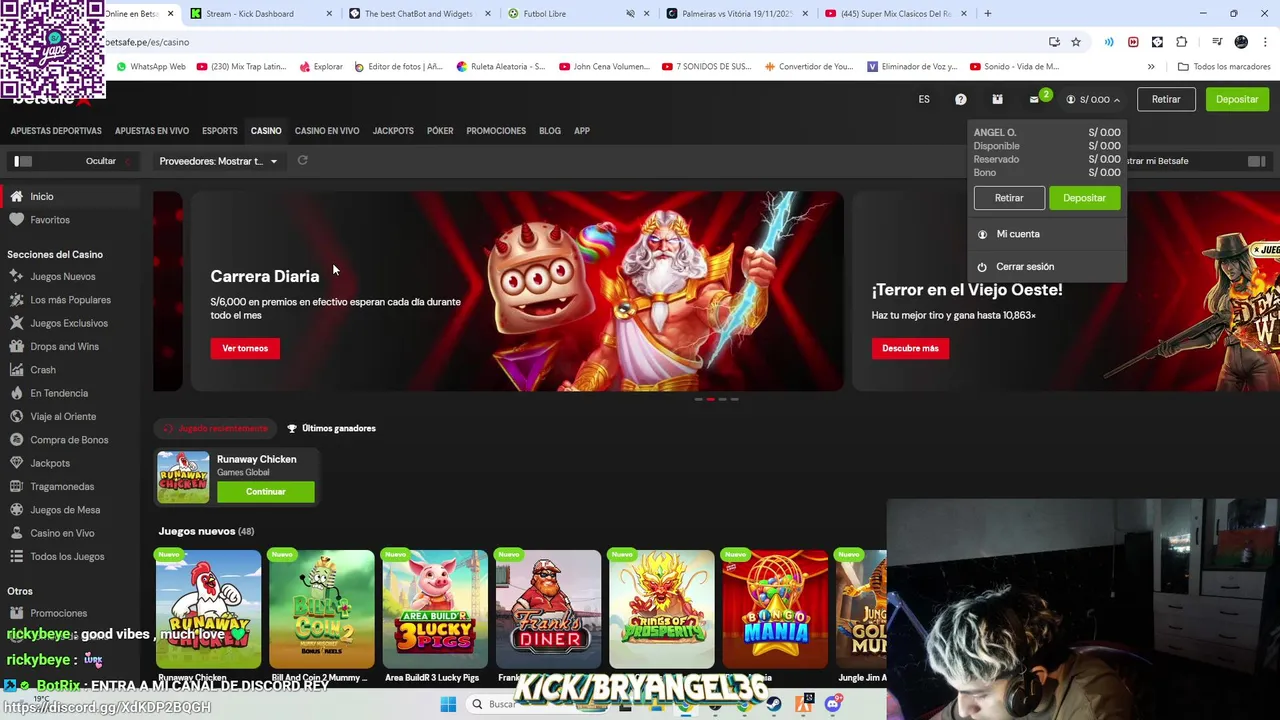Open Bill And Coin 2 Mummy game thumbnail
This screenshot has height=720, width=1280.
(x=322, y=609)
